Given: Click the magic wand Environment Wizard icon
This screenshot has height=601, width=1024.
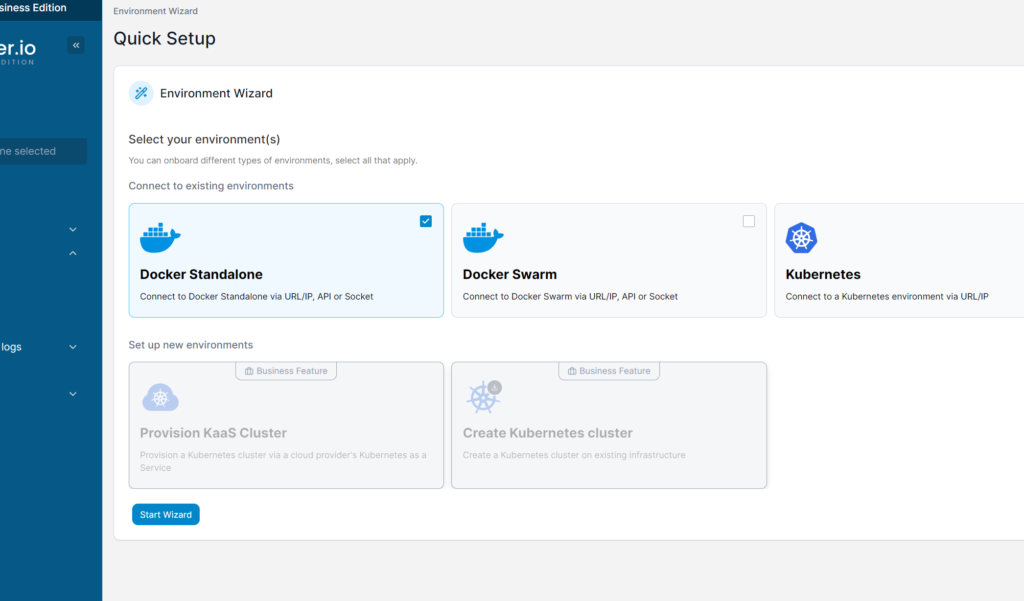Looking at the screenshot, I should click(141, 93).
